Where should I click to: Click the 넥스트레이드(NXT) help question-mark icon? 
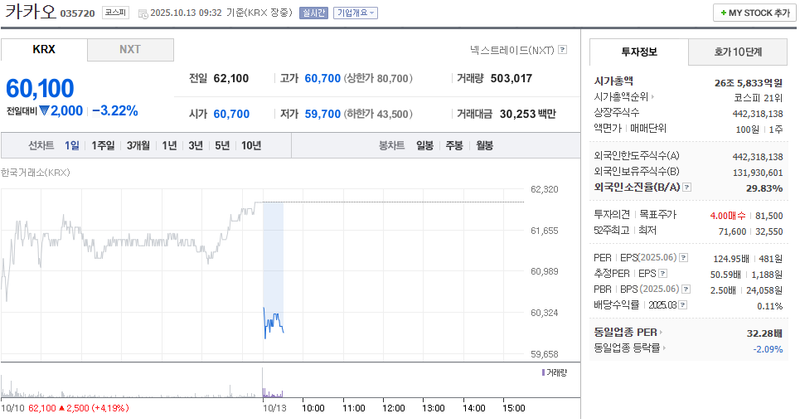click(563, 49)
